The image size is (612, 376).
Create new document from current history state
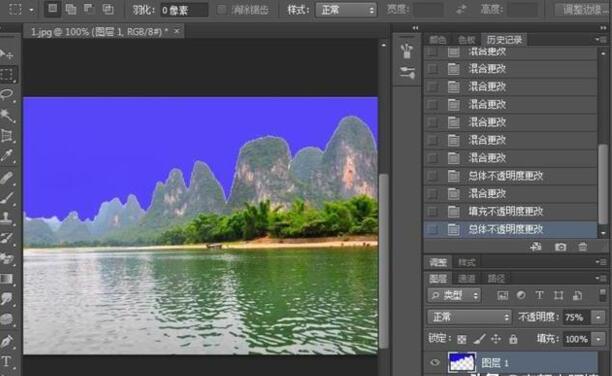pos(536,247)
